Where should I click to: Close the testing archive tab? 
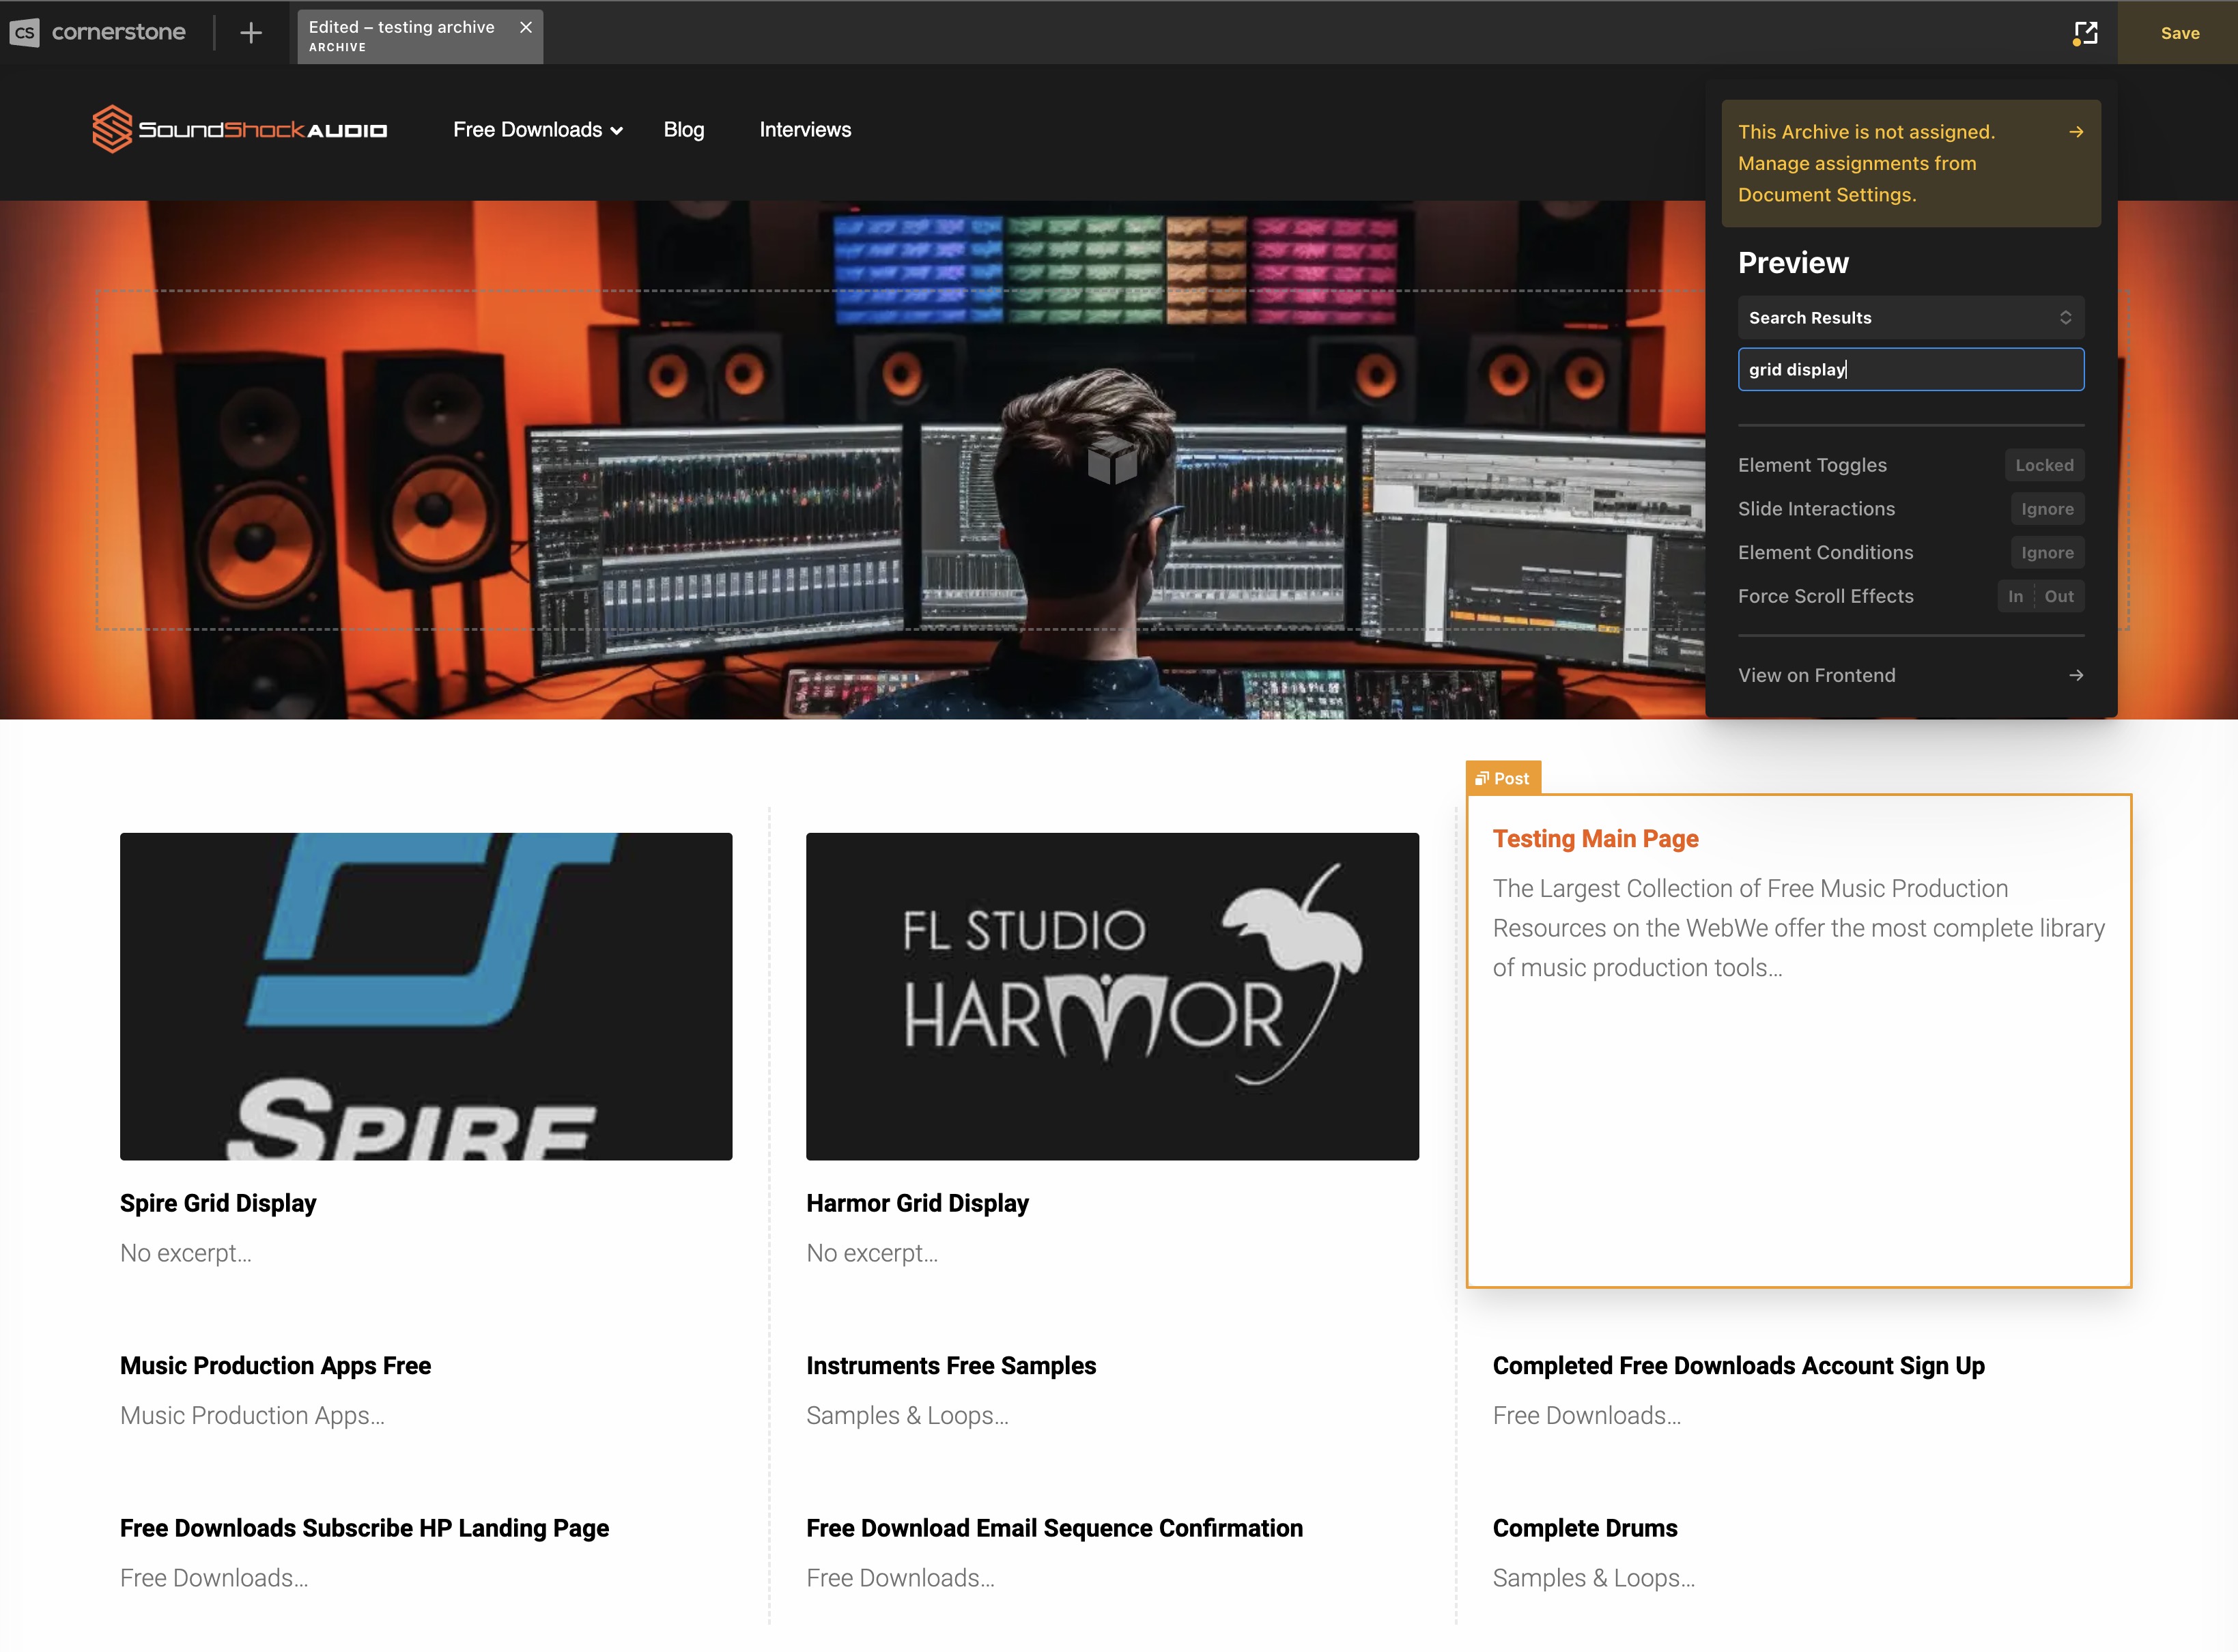[x=526, y=27]
